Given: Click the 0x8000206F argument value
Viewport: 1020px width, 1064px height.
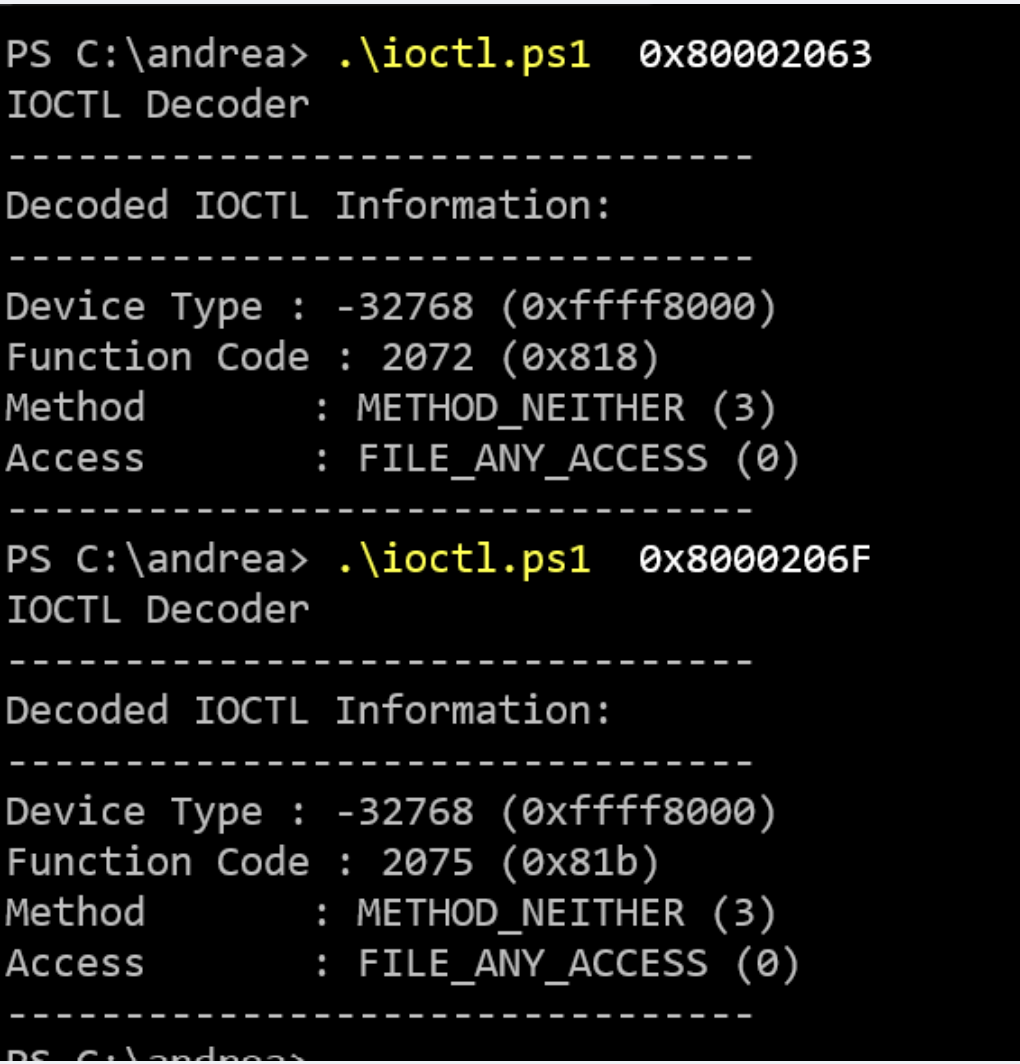Looking at the screenshot, I should click(755, 559).
